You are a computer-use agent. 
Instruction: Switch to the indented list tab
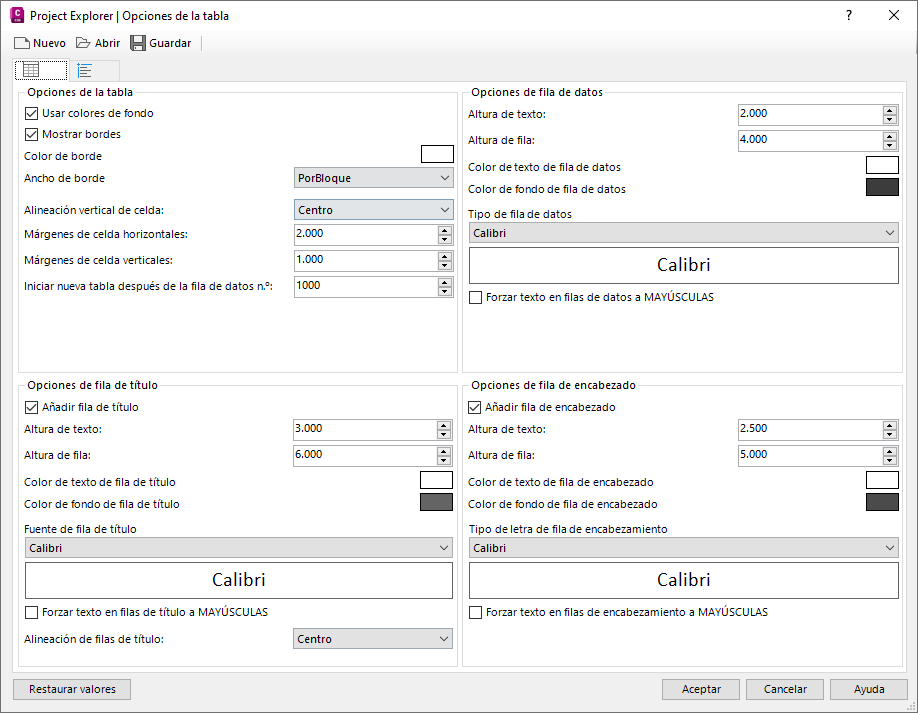click(85, 70)
